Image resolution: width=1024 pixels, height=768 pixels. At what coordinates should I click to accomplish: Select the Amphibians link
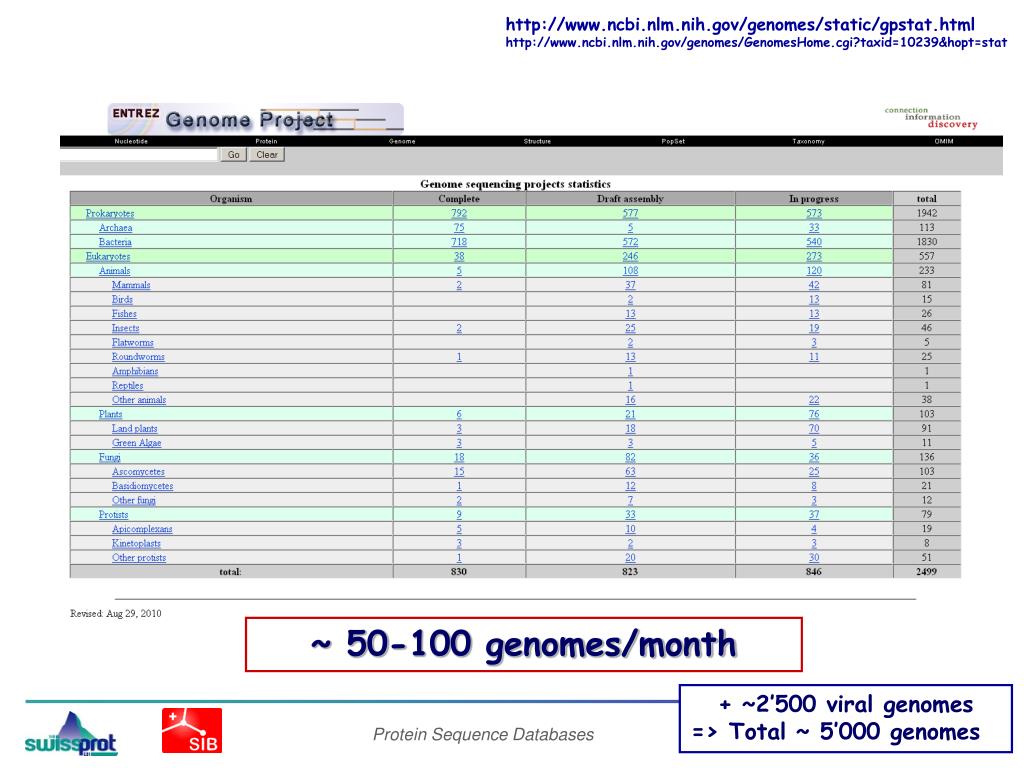[x=135, y=372]
